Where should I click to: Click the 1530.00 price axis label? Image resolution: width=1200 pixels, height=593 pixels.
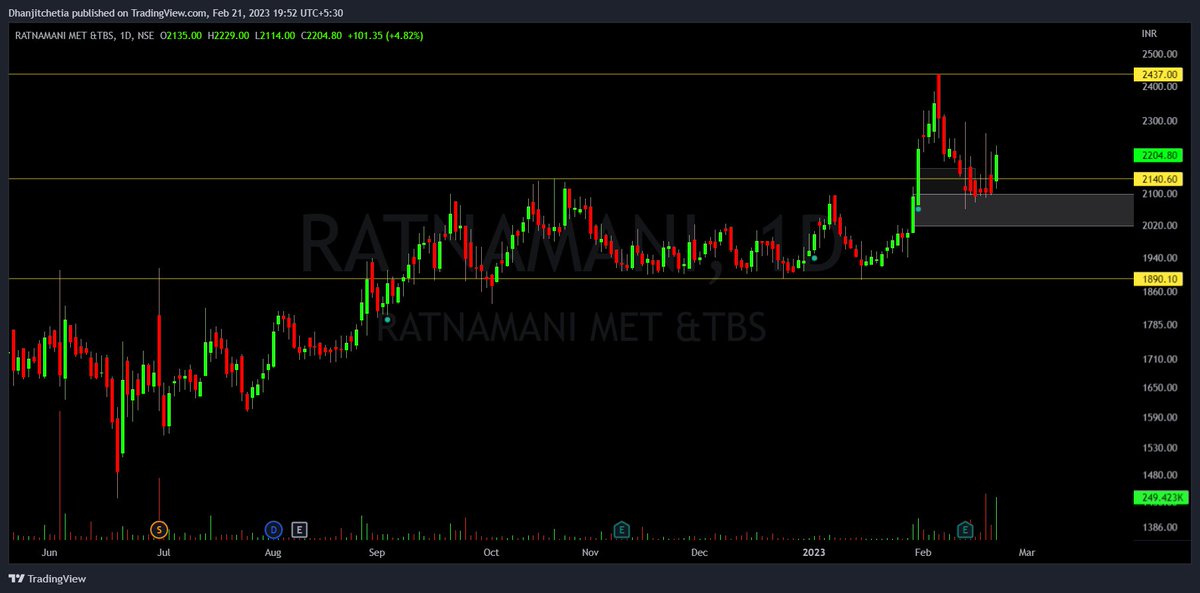tap(1157, 448)
